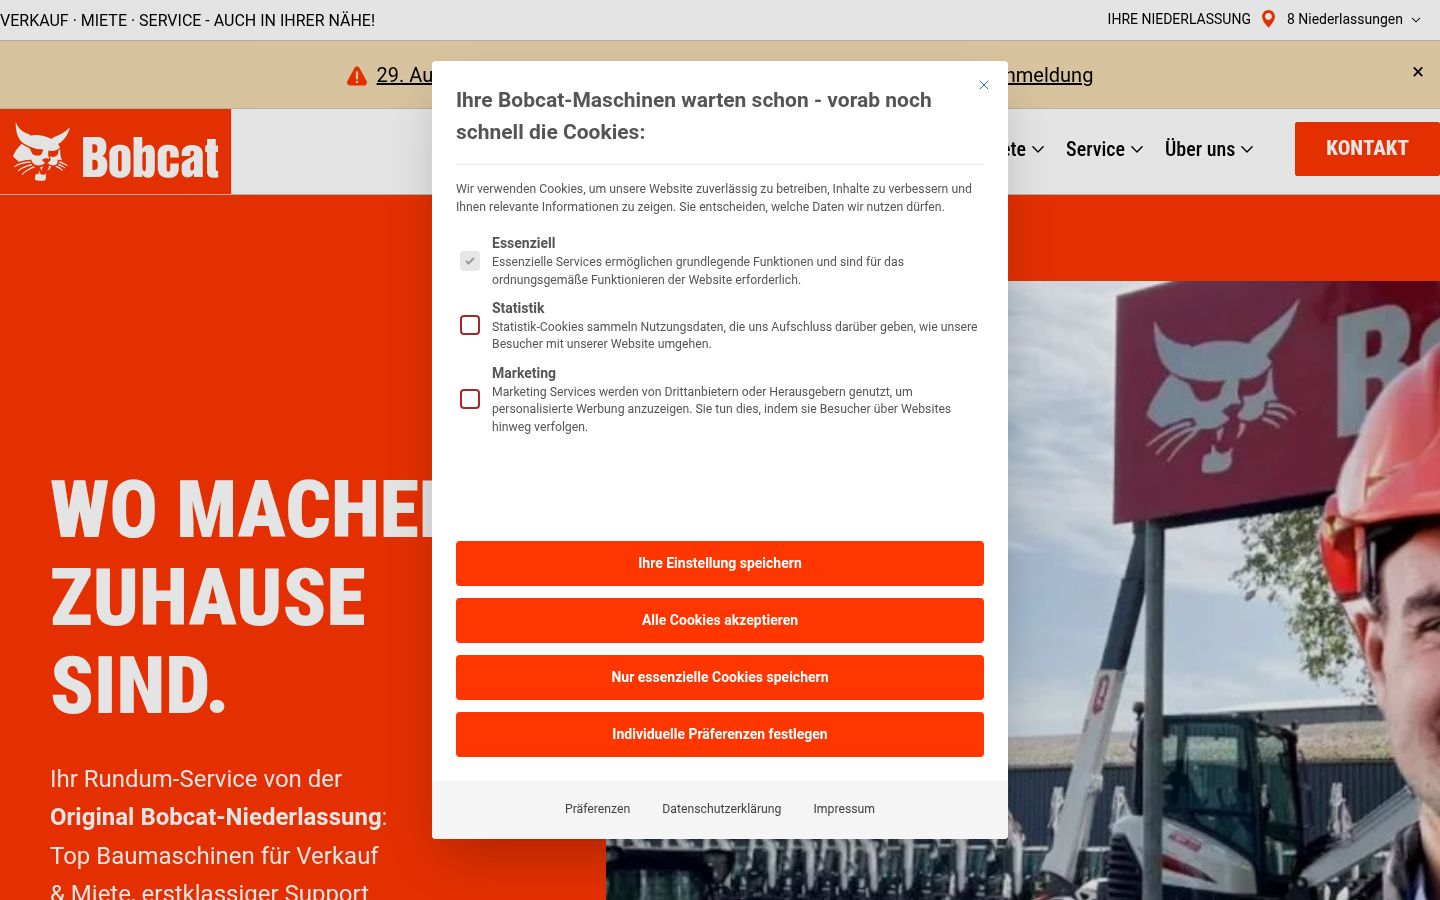Click the announcement link starting with 29.
1440x900 pixels.
click(404, 75)
